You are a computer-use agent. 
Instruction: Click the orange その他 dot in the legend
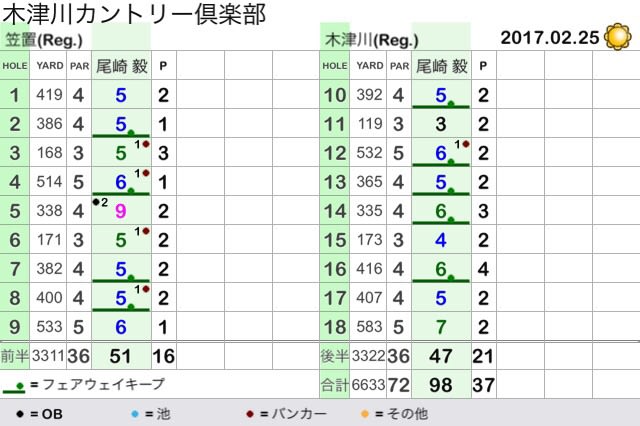pyautogui.click(x=365, y=414)
